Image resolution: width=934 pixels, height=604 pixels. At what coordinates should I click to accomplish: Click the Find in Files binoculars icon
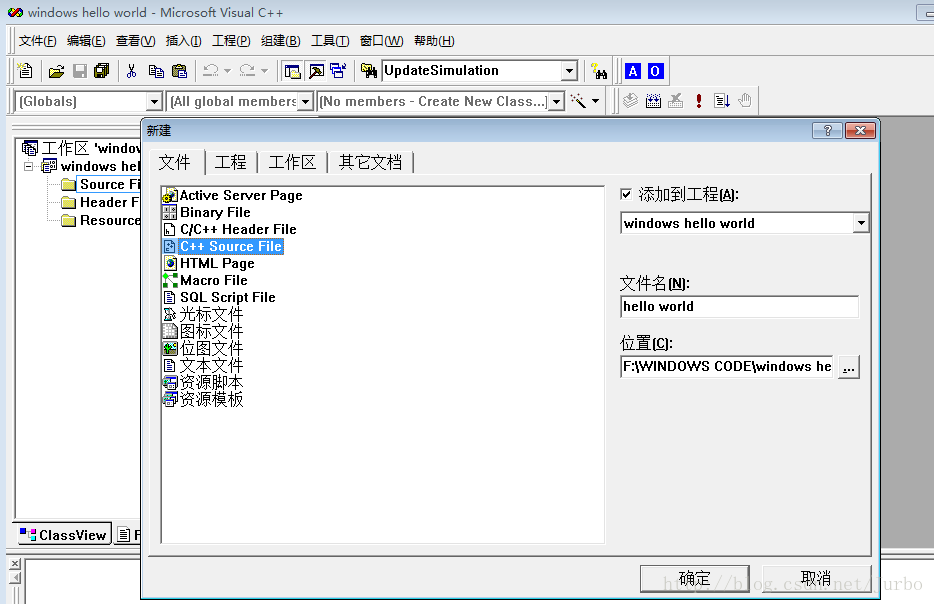[x=369, y=71]
